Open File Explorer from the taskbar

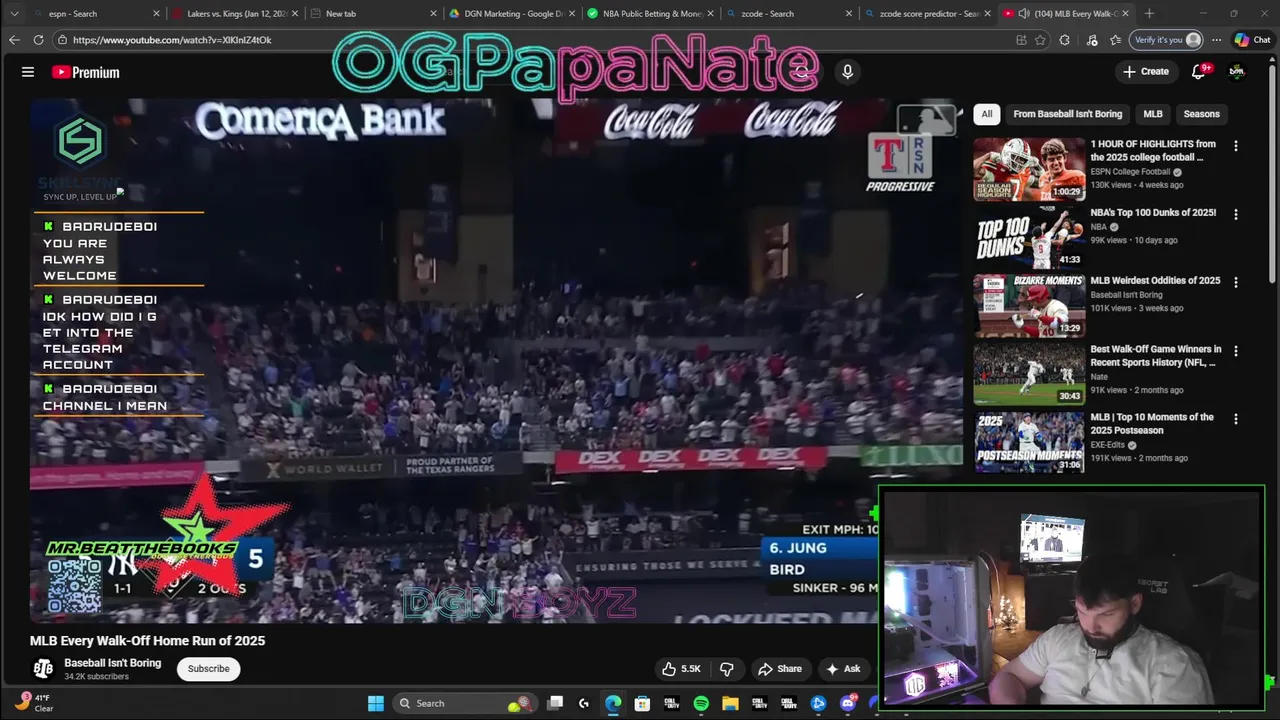tap(730, 703)
